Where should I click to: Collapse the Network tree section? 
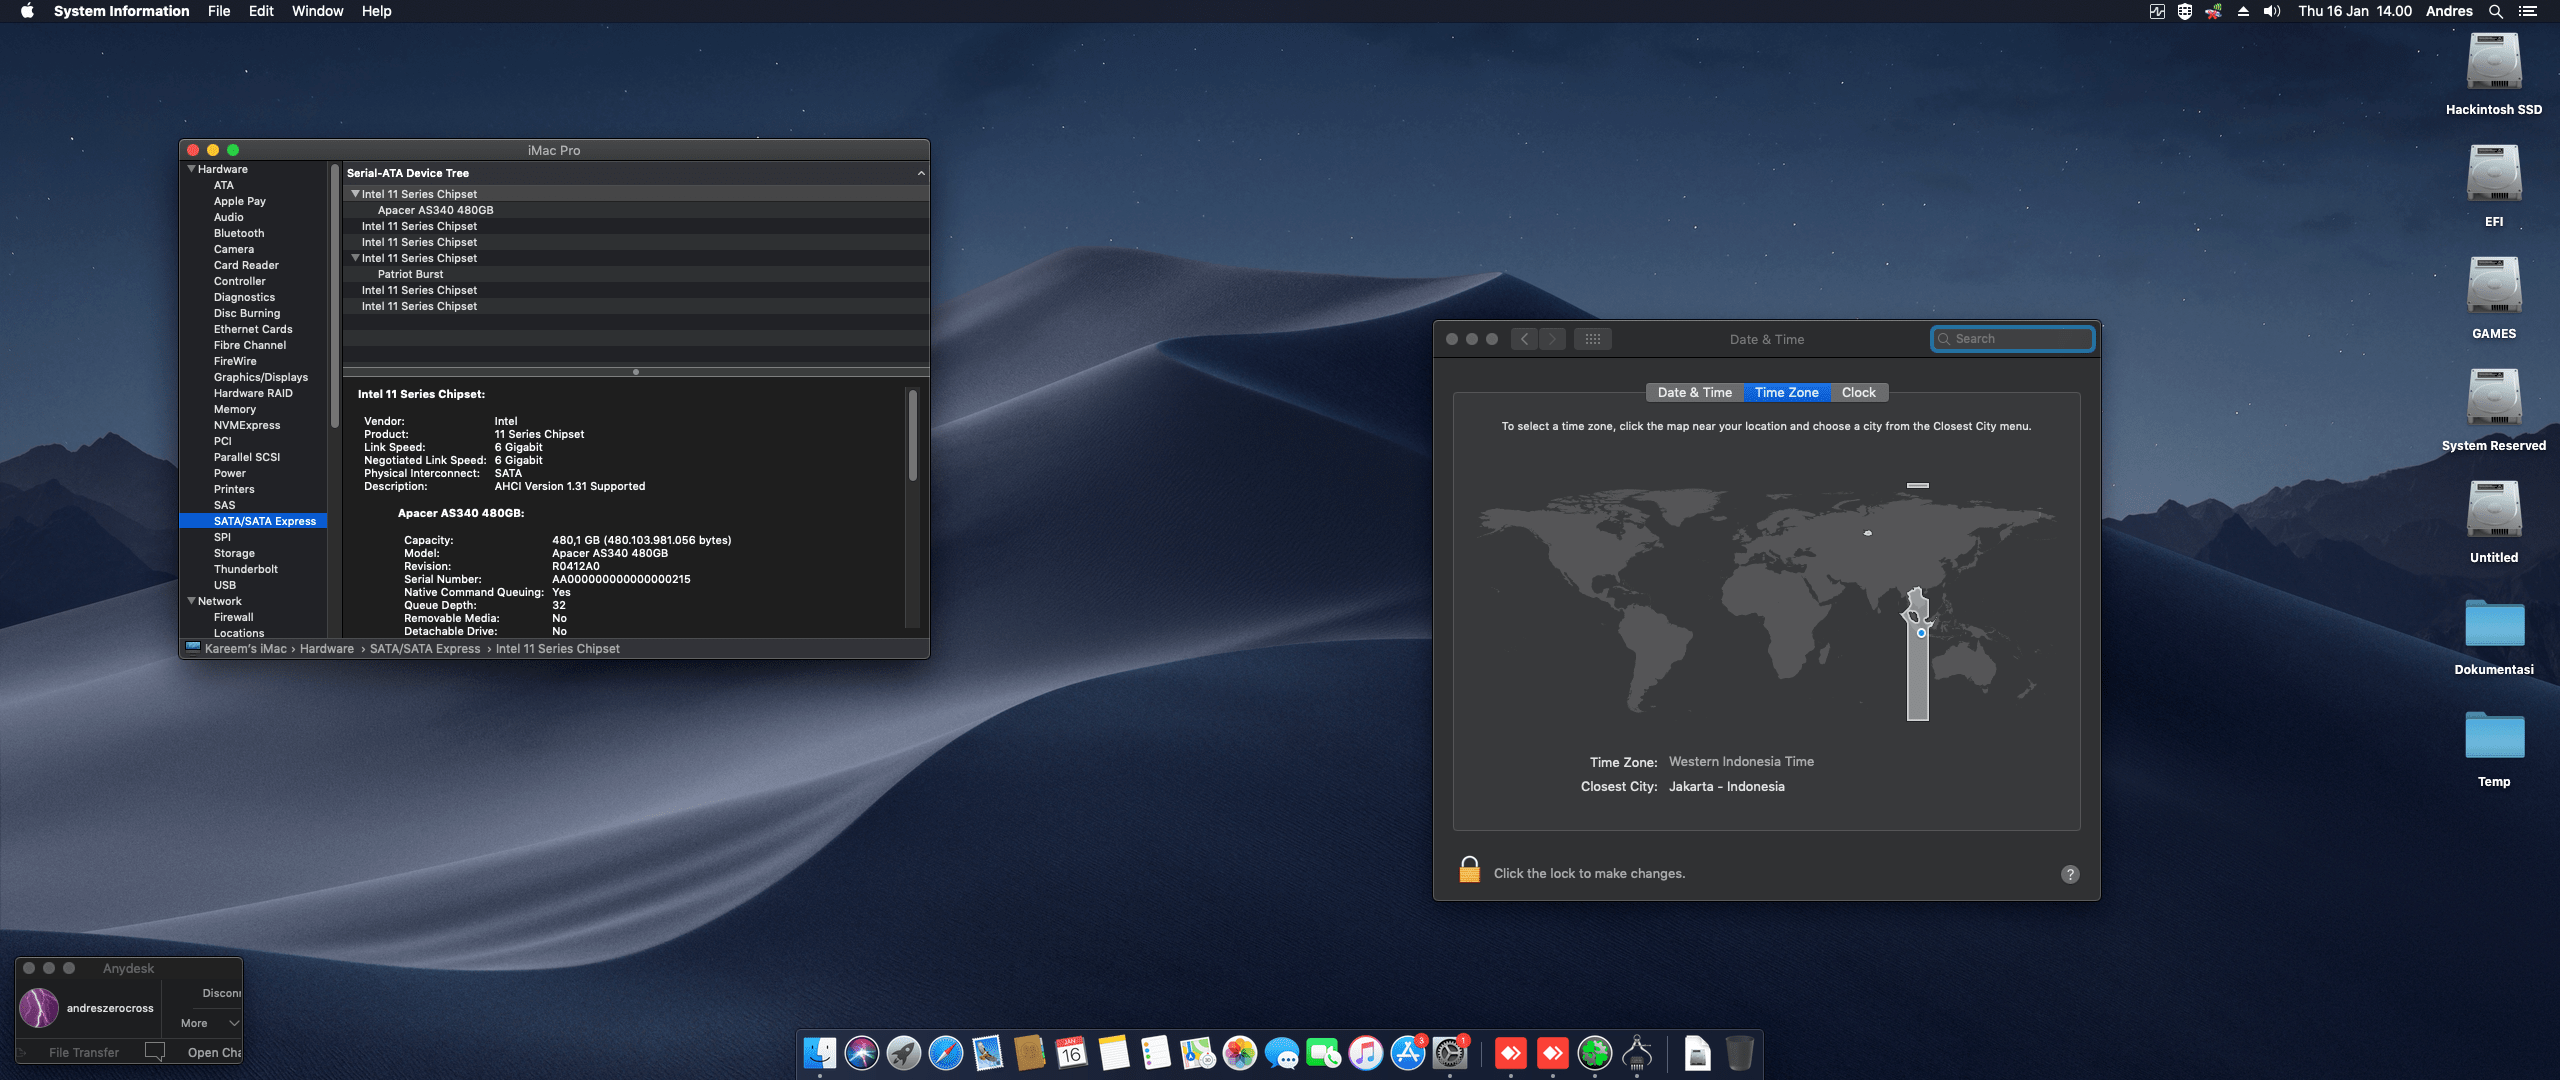191,601
